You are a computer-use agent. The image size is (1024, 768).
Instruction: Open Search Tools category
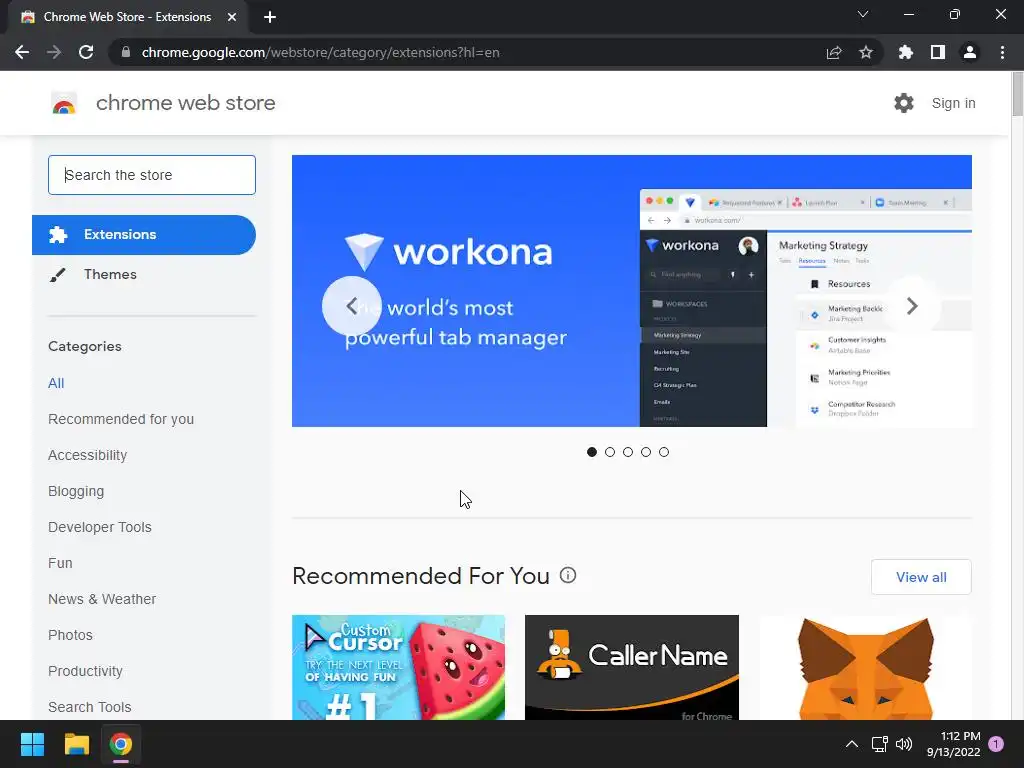[x=89, y=707]
